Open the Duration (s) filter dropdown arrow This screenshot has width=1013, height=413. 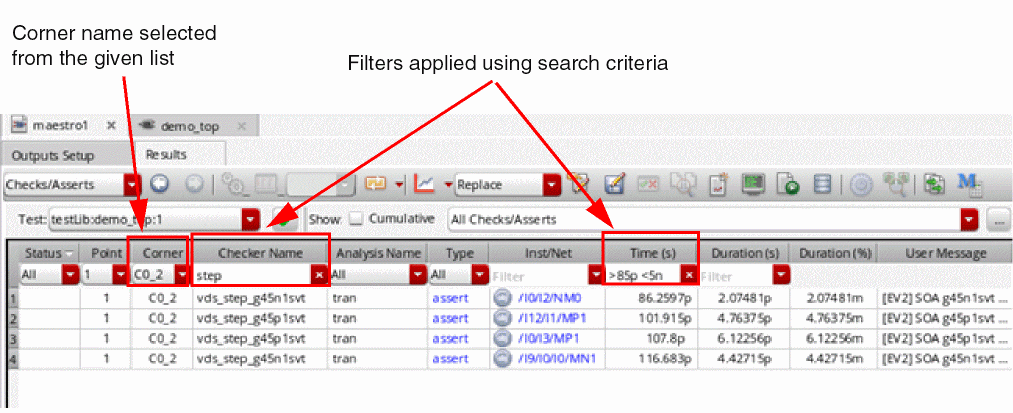tap(782, 275)
